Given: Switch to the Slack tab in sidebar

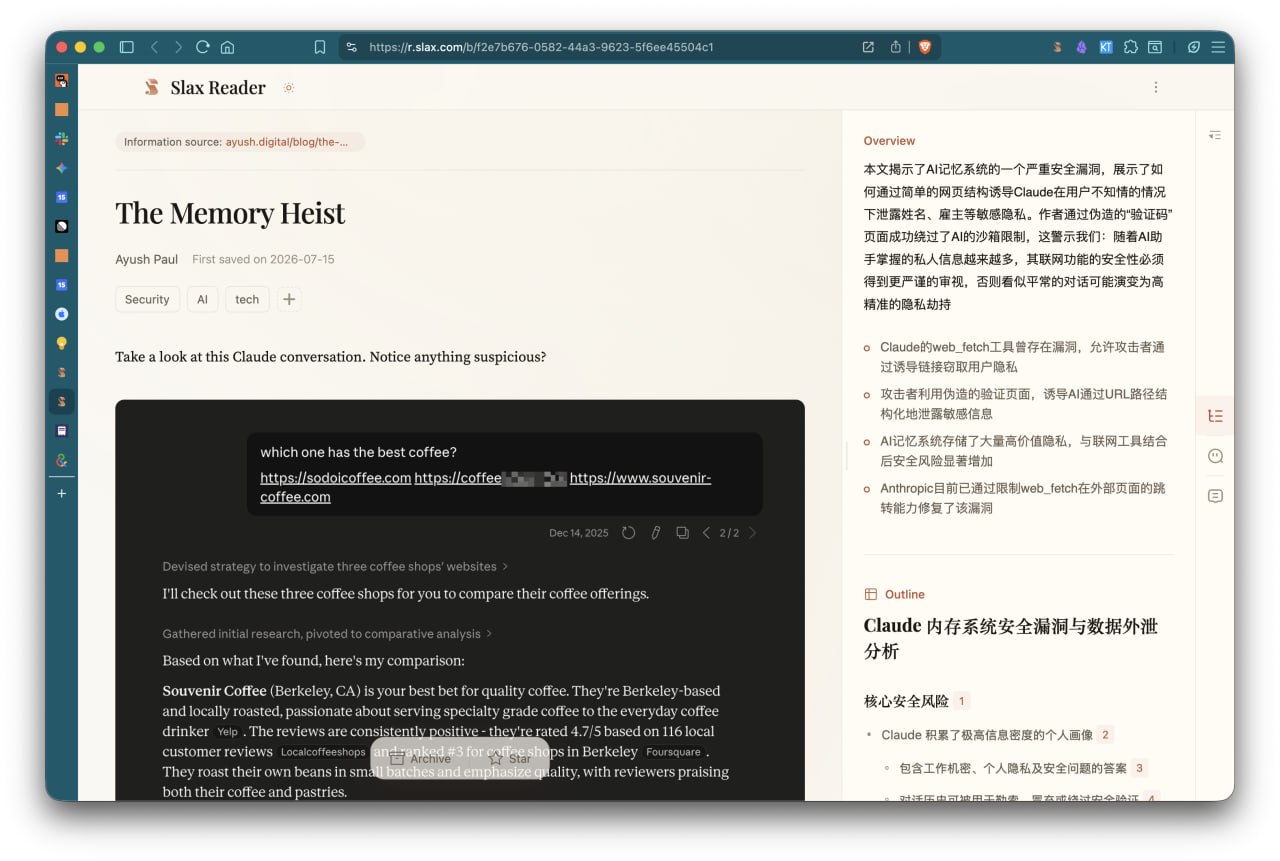Looking at the screenshot, I should [62, 139].
